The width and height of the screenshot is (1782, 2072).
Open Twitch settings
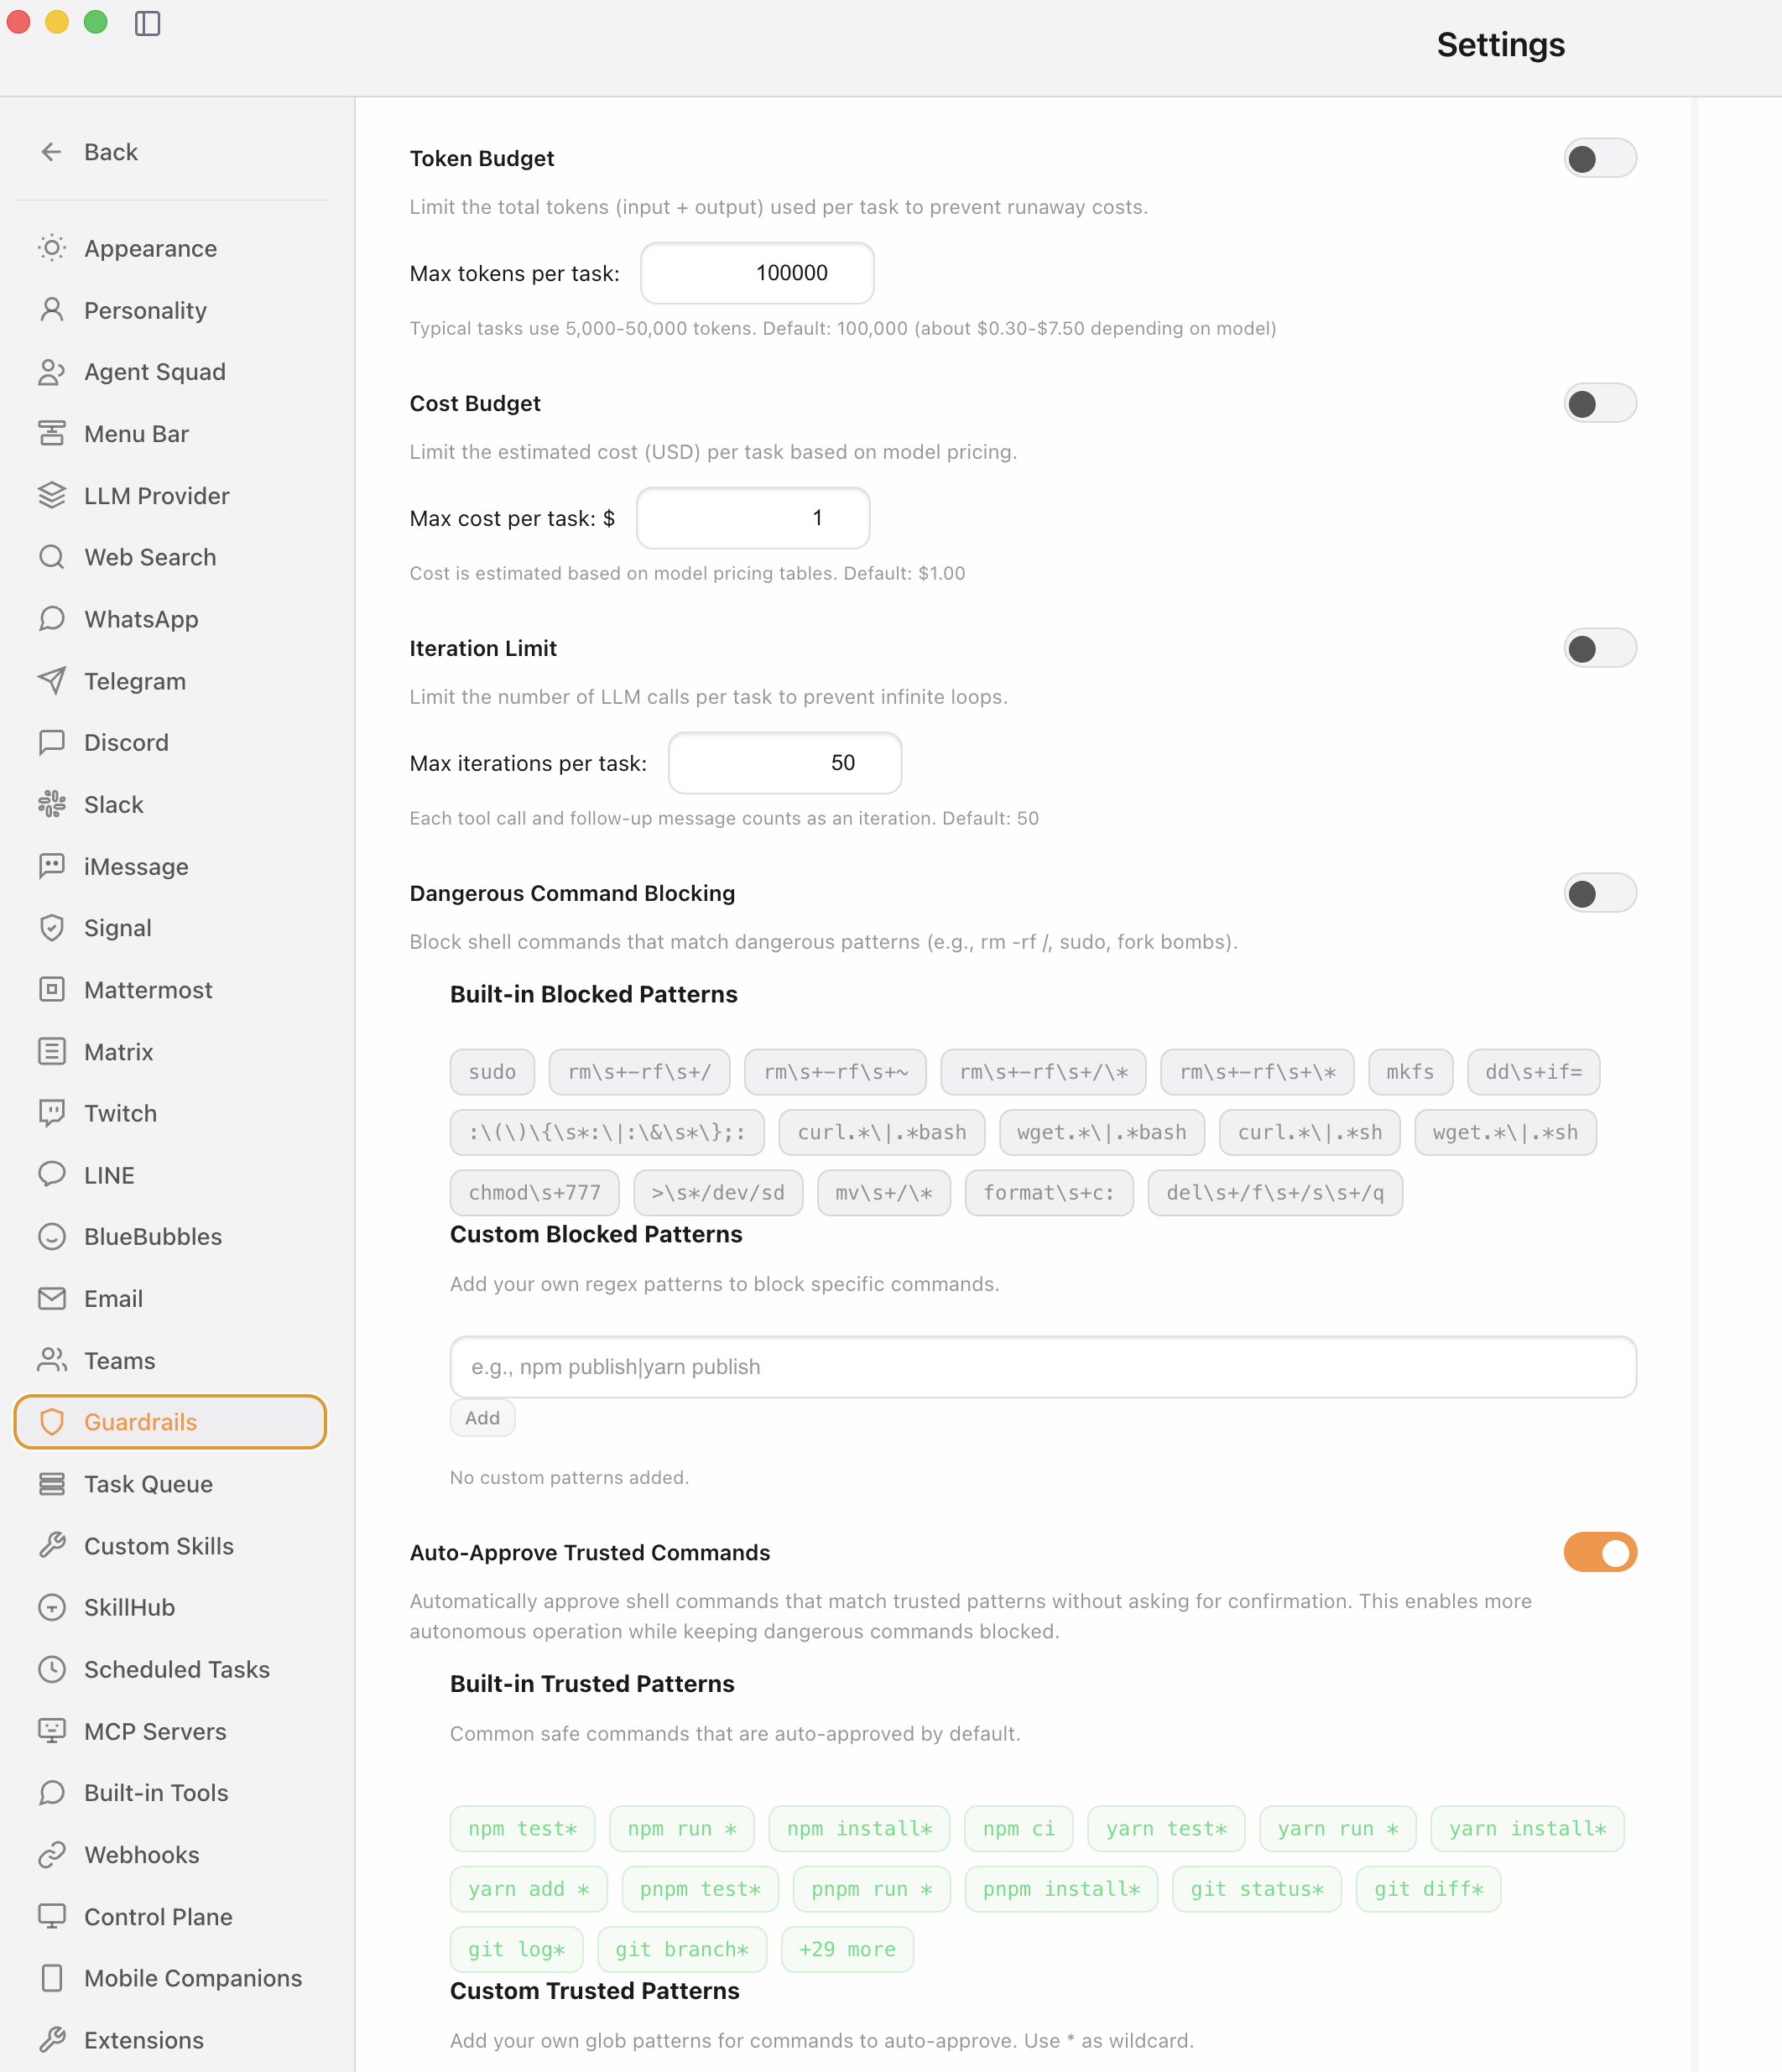120,1113
